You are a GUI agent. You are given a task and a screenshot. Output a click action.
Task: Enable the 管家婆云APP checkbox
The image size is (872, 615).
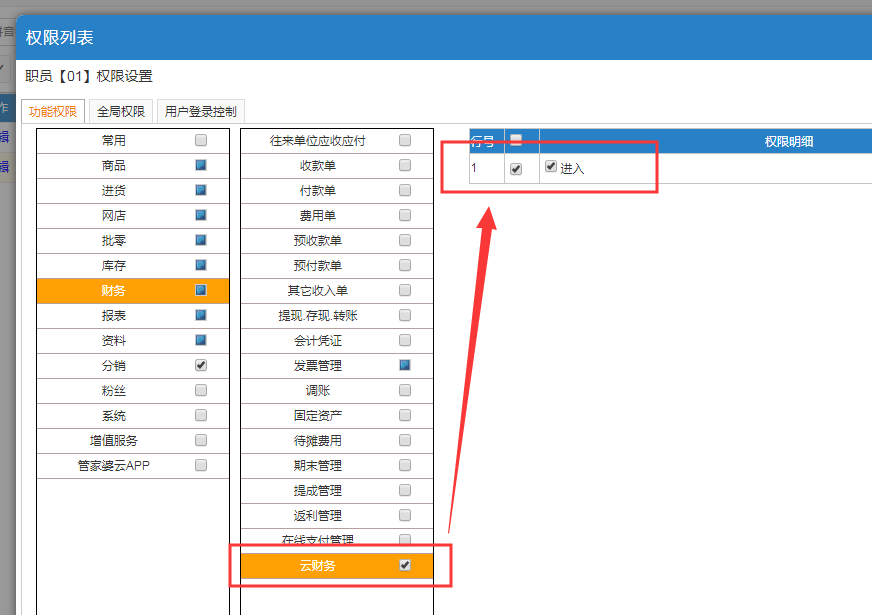pyautogui.click(x=201, y=465)
